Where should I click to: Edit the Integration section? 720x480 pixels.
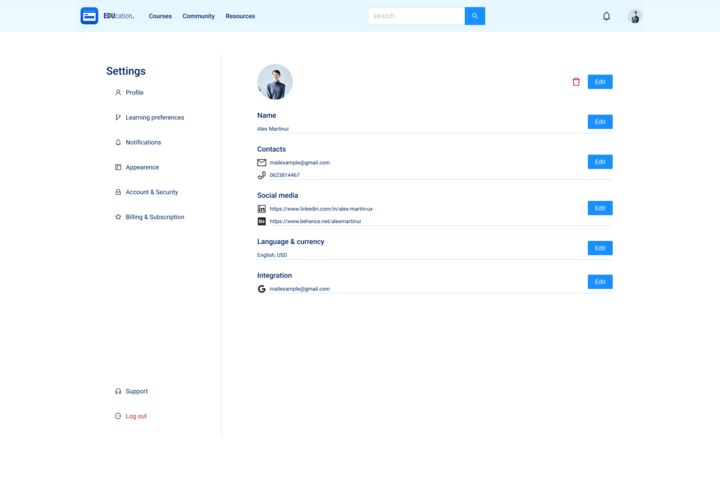[x=600, y=282]
